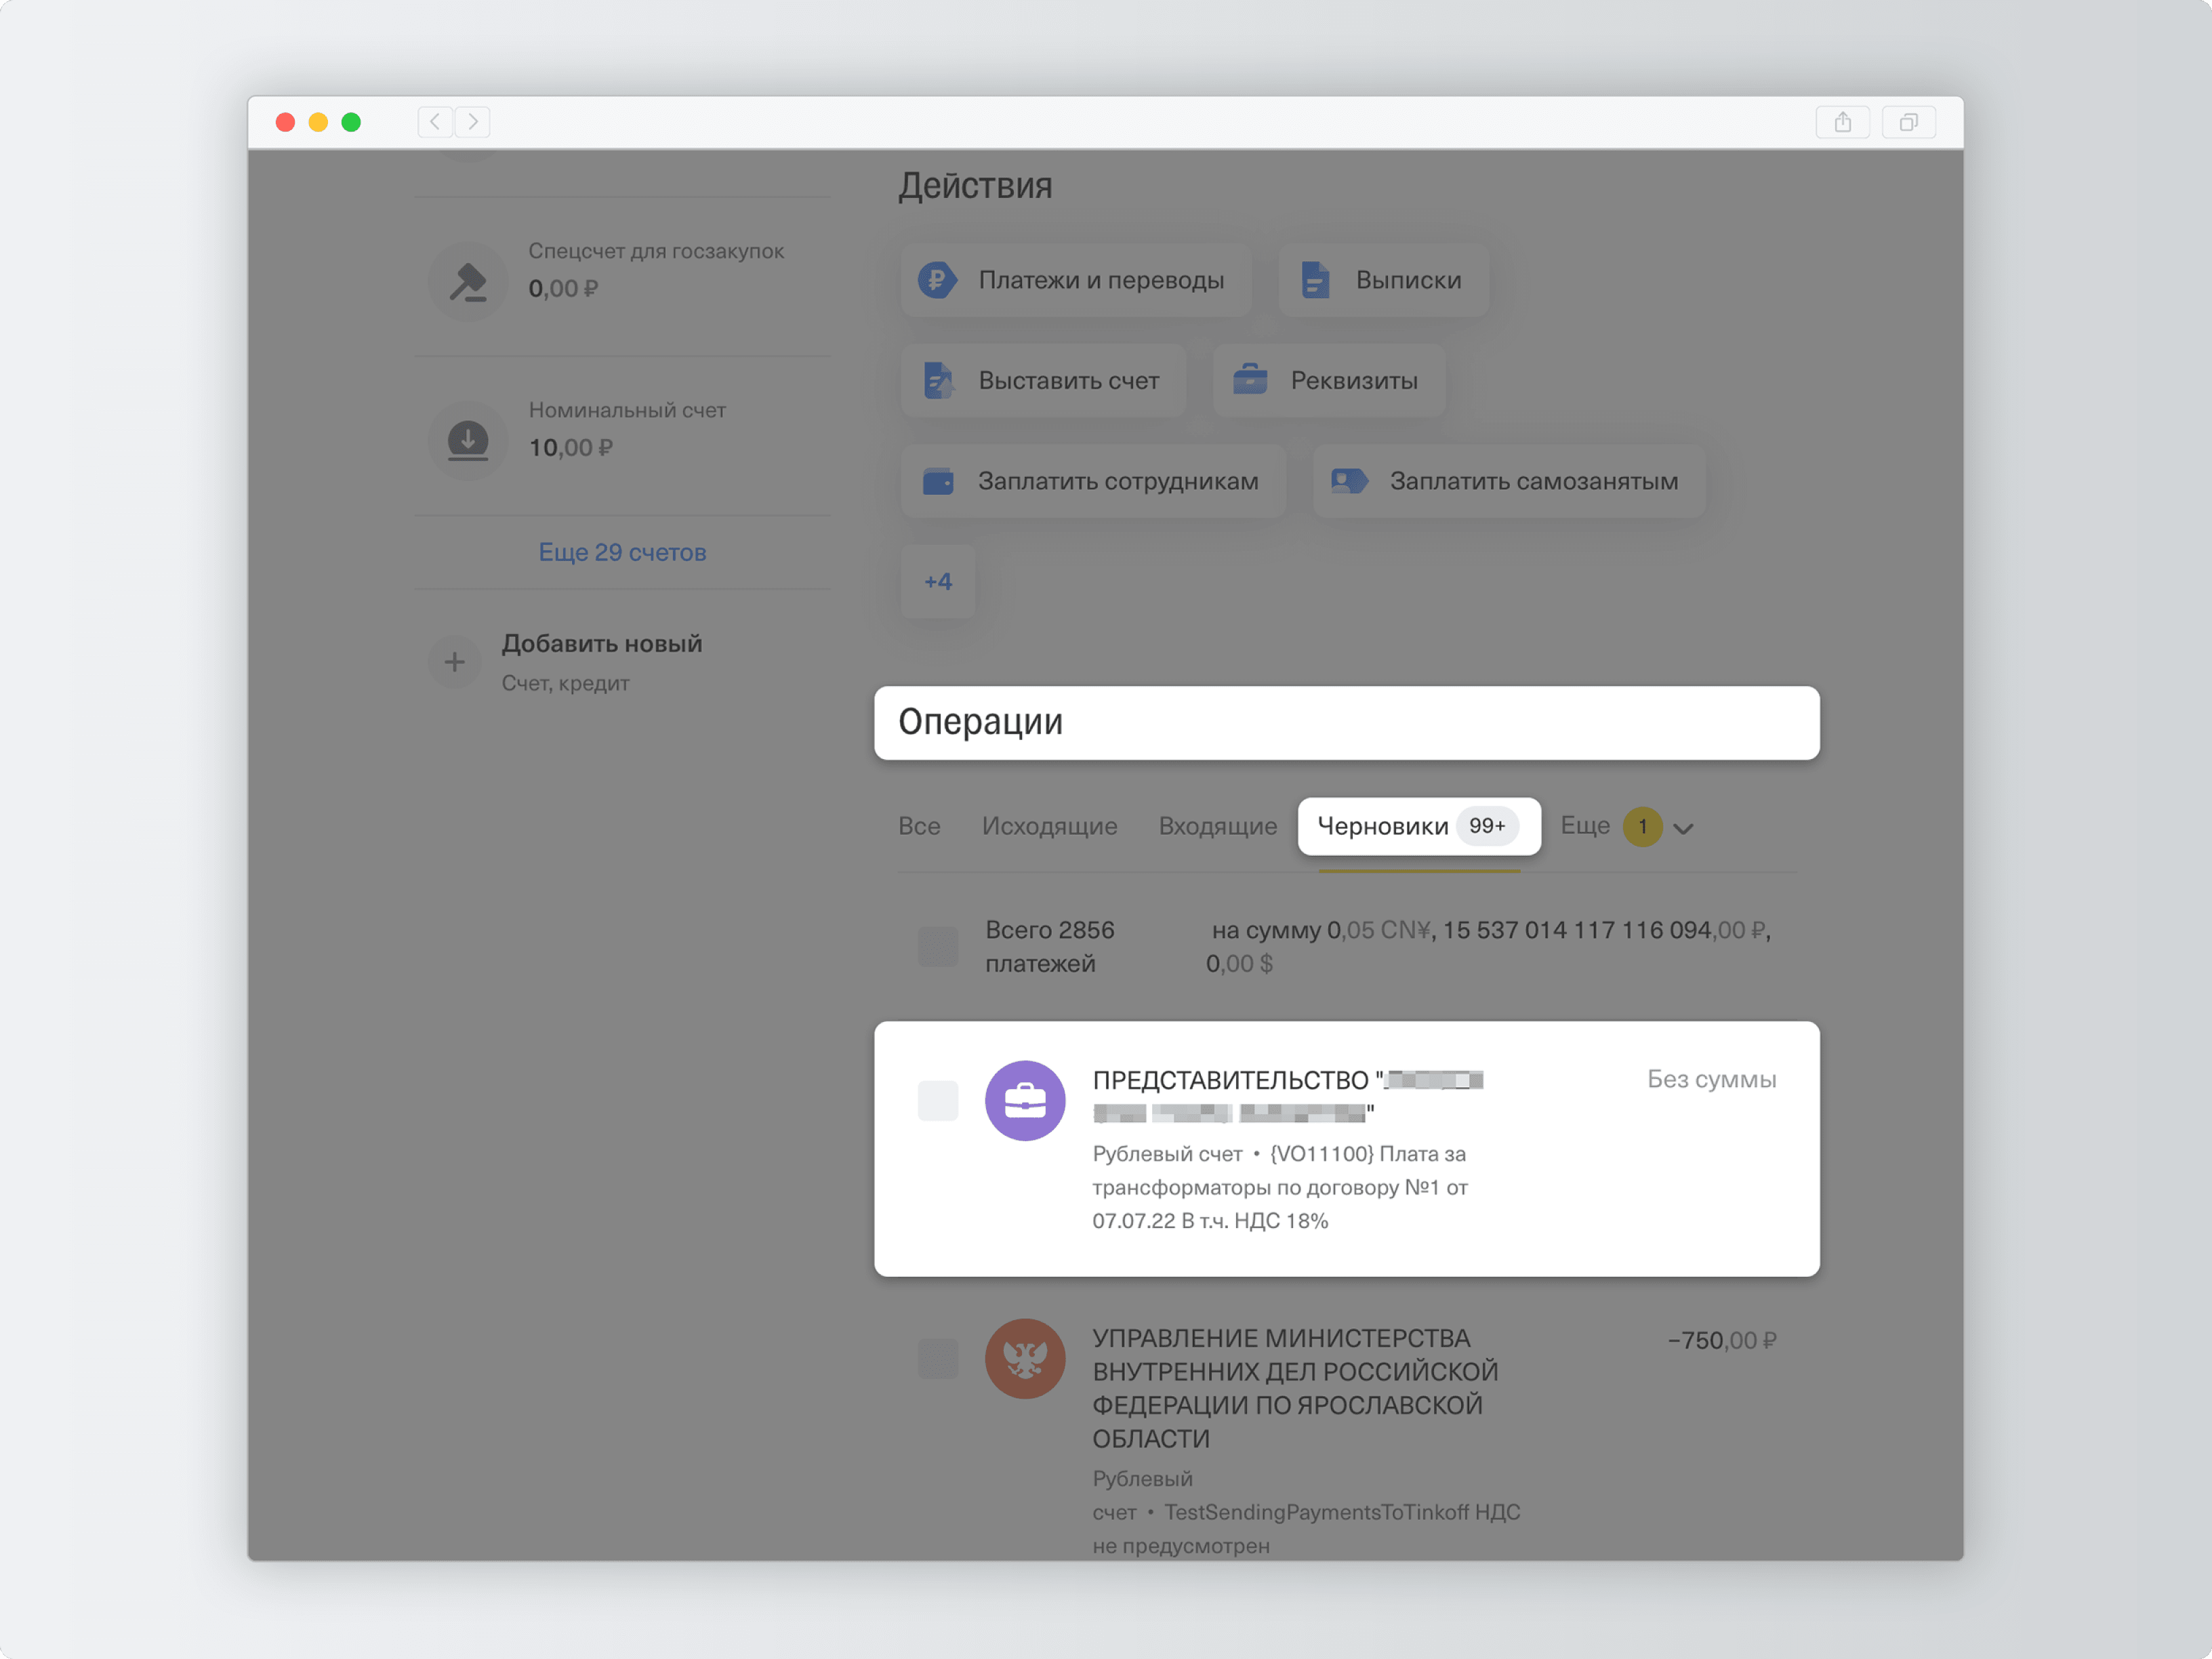Open ПРЕДСТАВИТЕЛЬСТВО draft operation title
Screen dimensions: 2212x1659
1288,1096
